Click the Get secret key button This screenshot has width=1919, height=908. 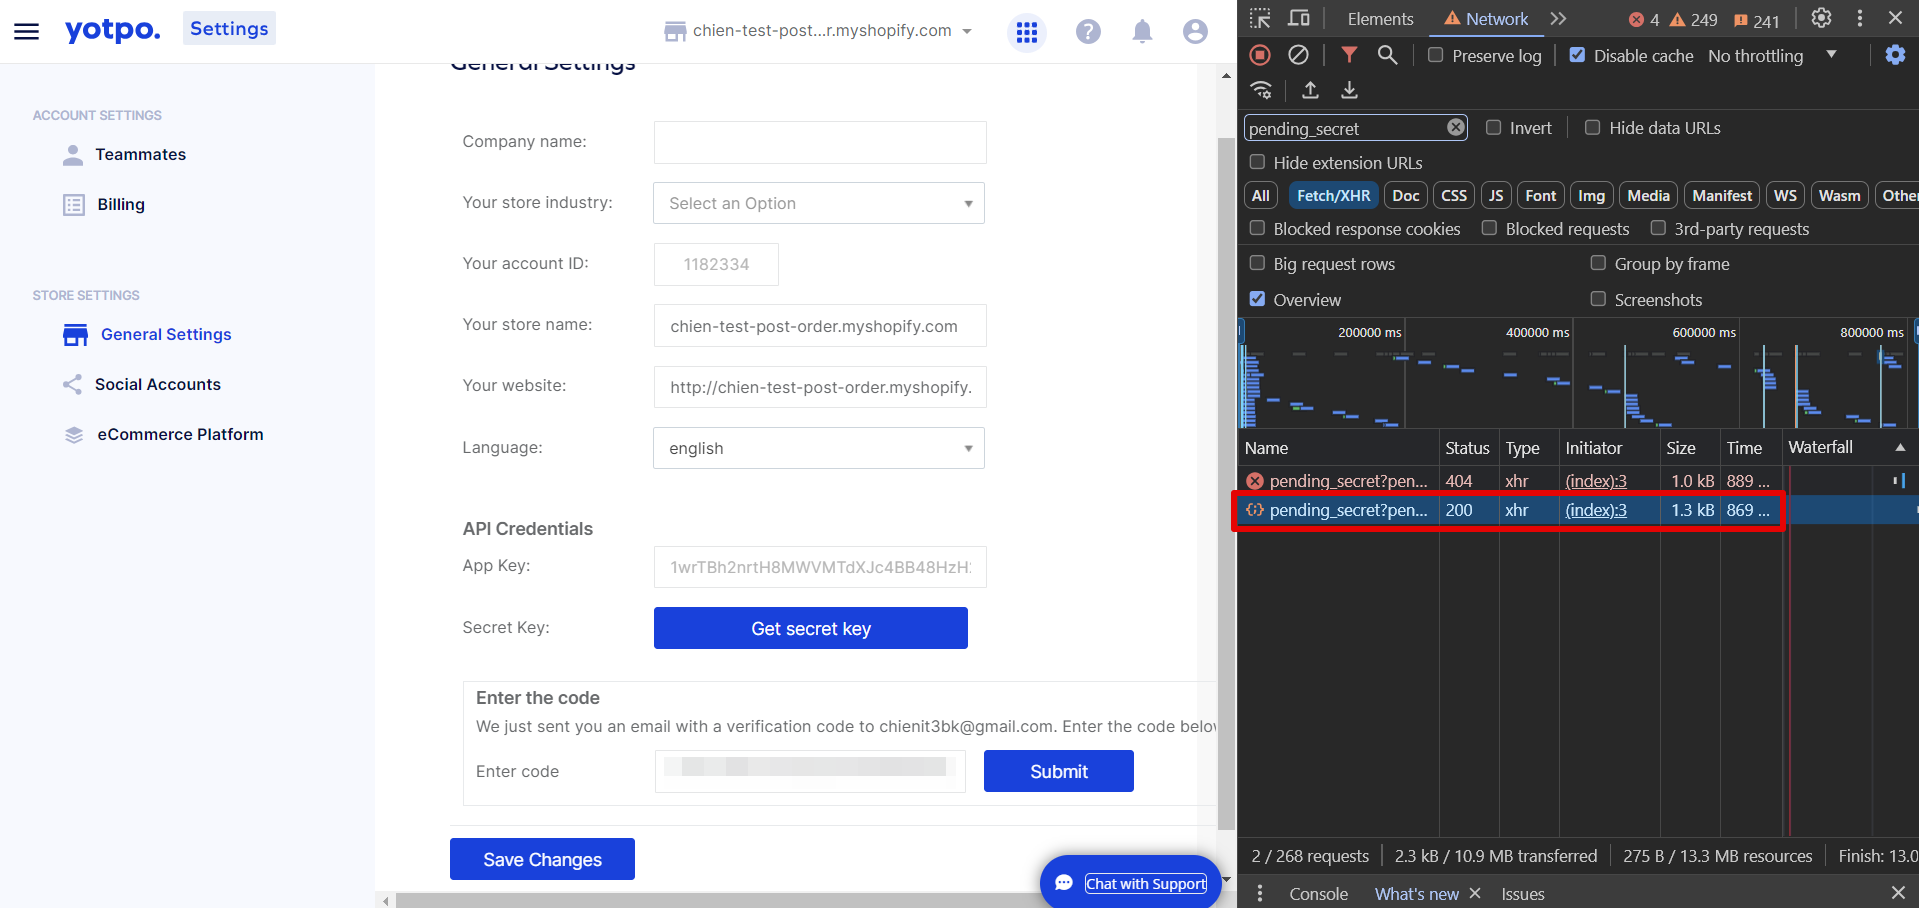(x=811, y=628)
